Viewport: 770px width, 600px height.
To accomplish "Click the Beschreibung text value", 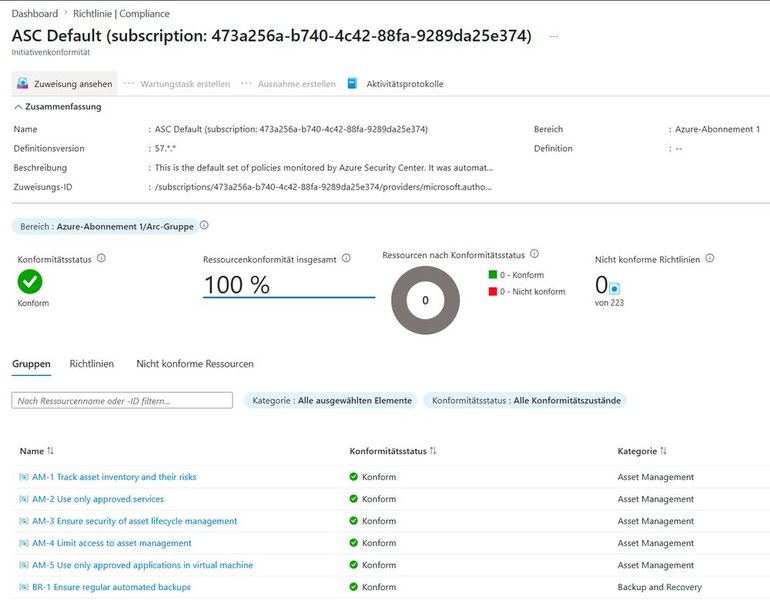I will (324, 167).
